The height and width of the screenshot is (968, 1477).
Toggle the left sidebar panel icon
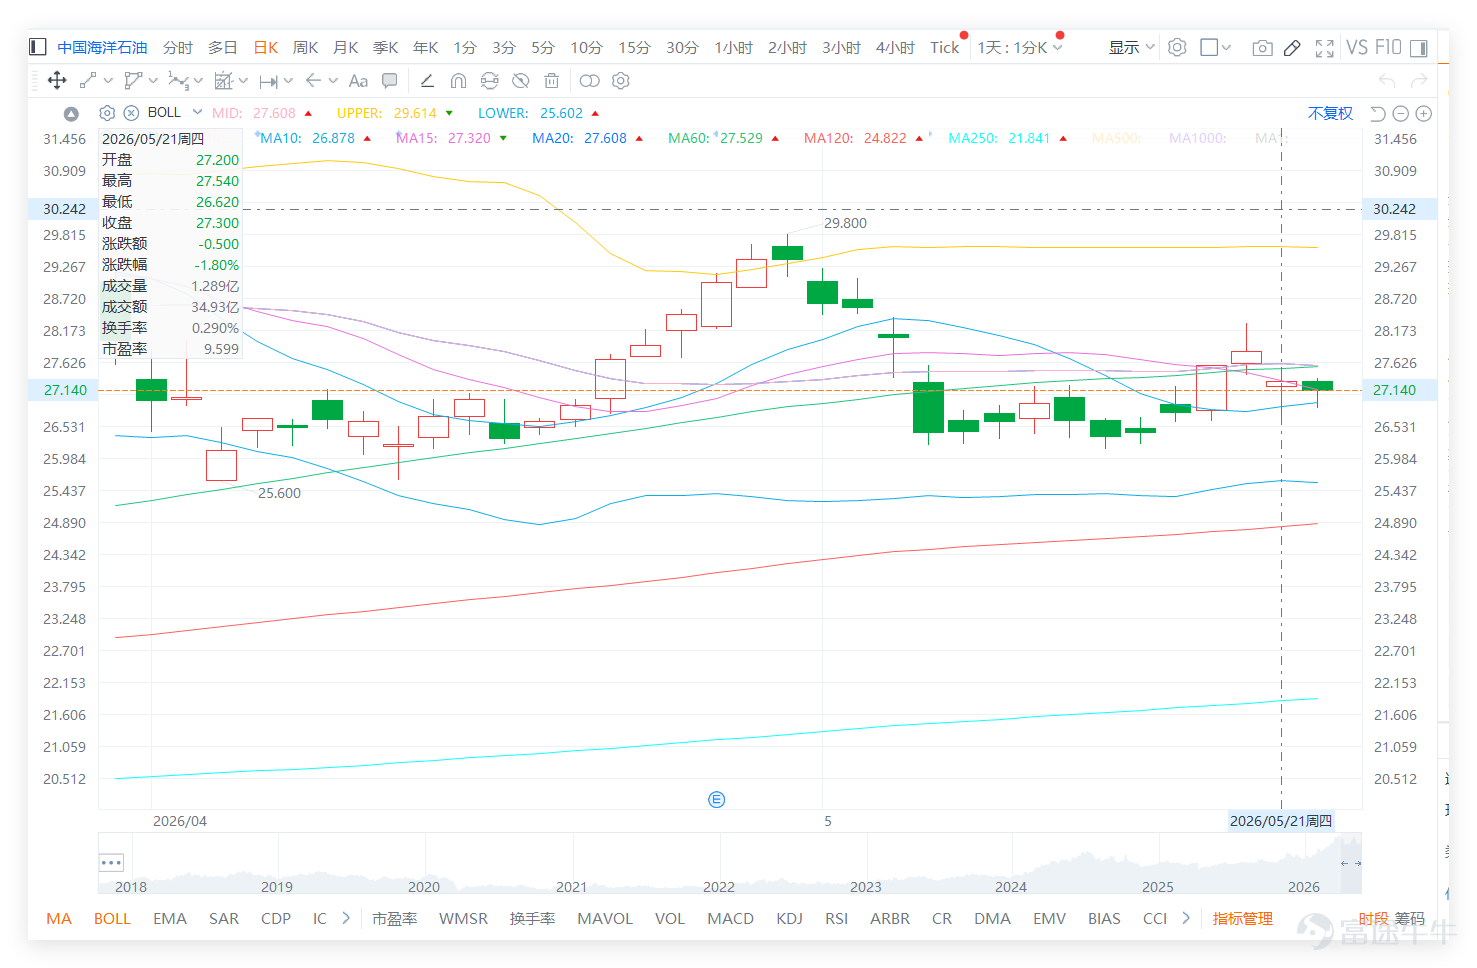pyautogui.click(x=38, y=47)
